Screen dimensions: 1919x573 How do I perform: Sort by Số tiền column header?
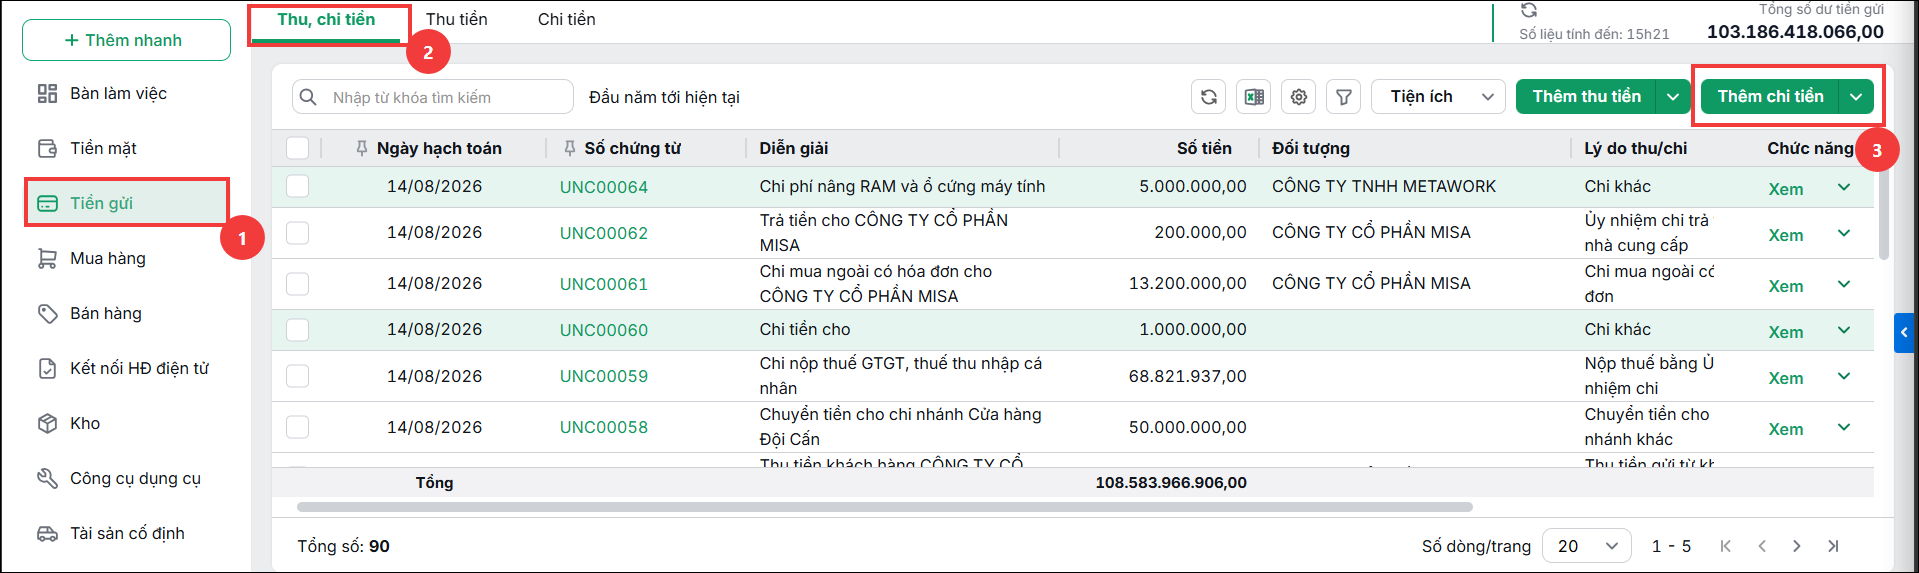(1204, 148)
